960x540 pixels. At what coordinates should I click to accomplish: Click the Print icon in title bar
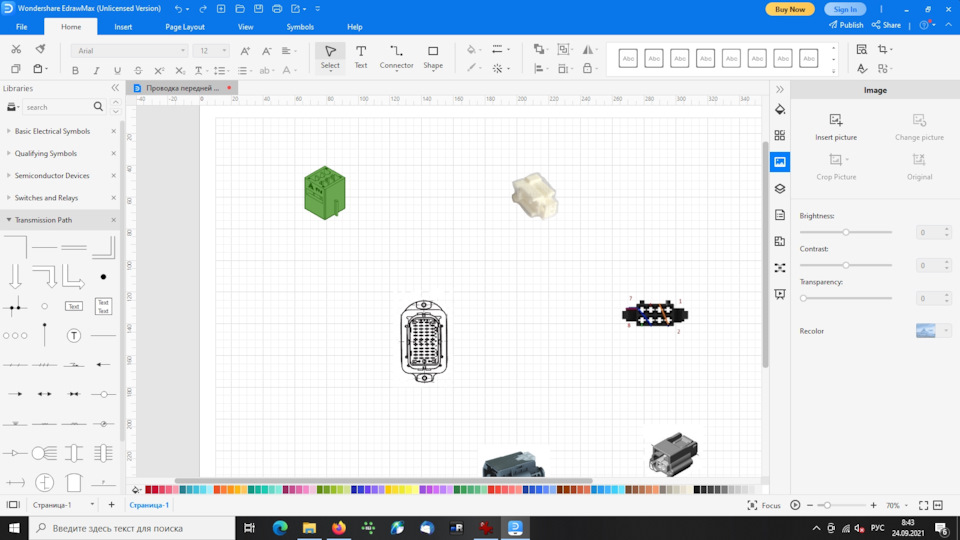click(x=277, y=9)
